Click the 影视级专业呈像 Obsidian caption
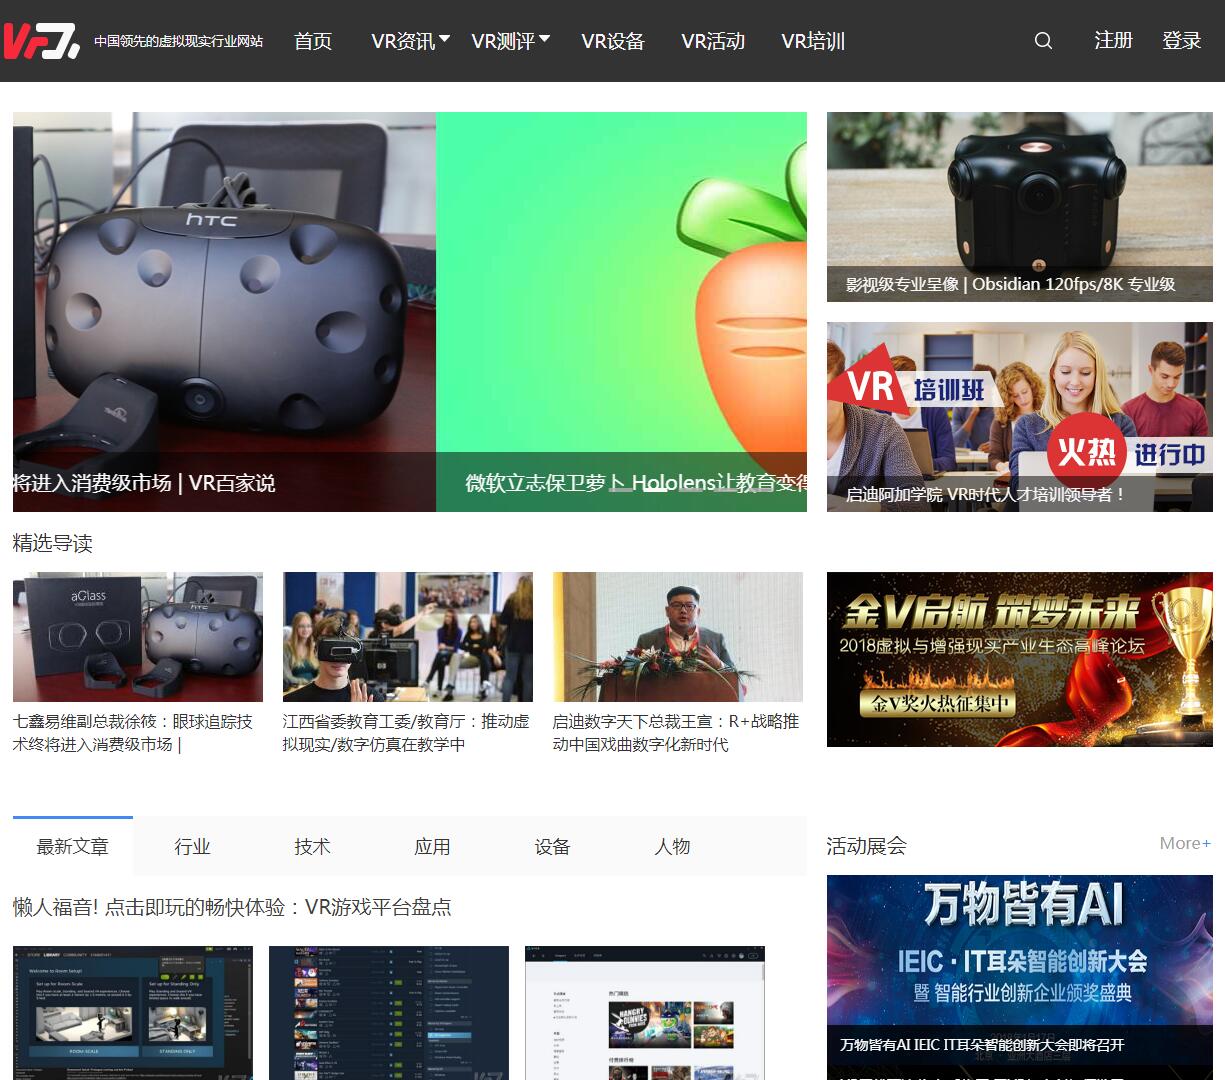Image resolution: width=1225 pixels, height=1080 pixels. coord(1010,284)
